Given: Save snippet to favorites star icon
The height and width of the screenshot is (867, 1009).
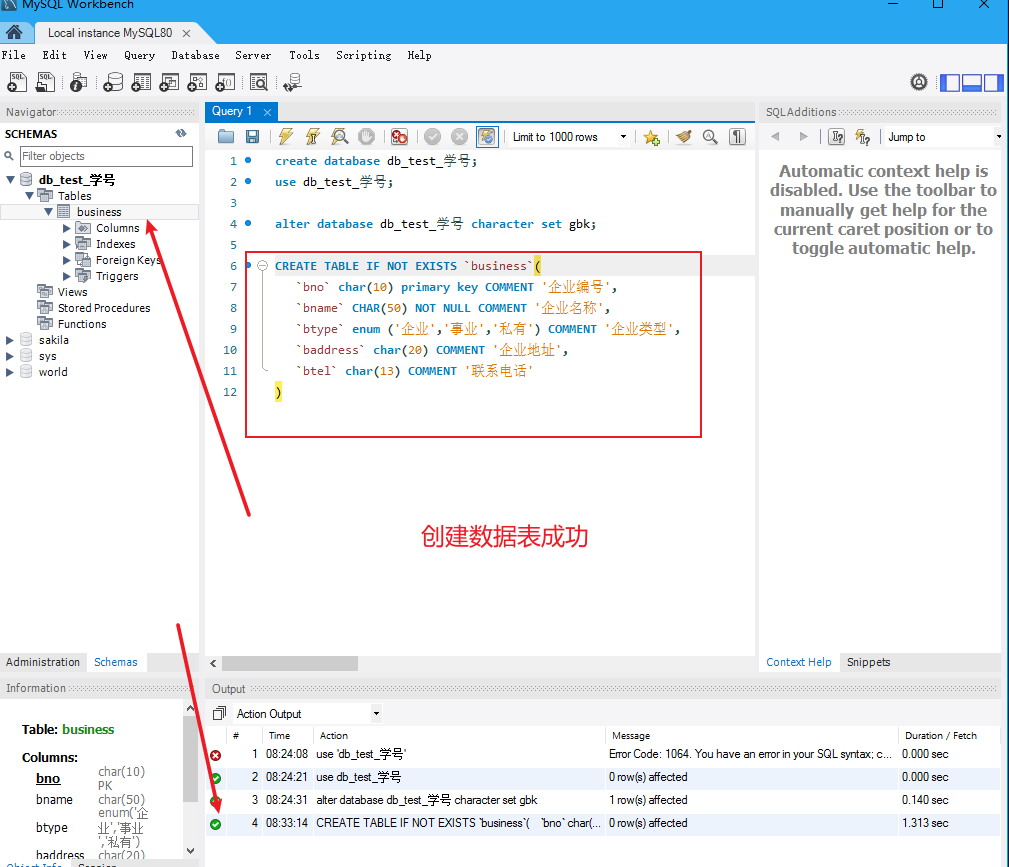Looking at the screenshot, I should click(x=651, y=137).
